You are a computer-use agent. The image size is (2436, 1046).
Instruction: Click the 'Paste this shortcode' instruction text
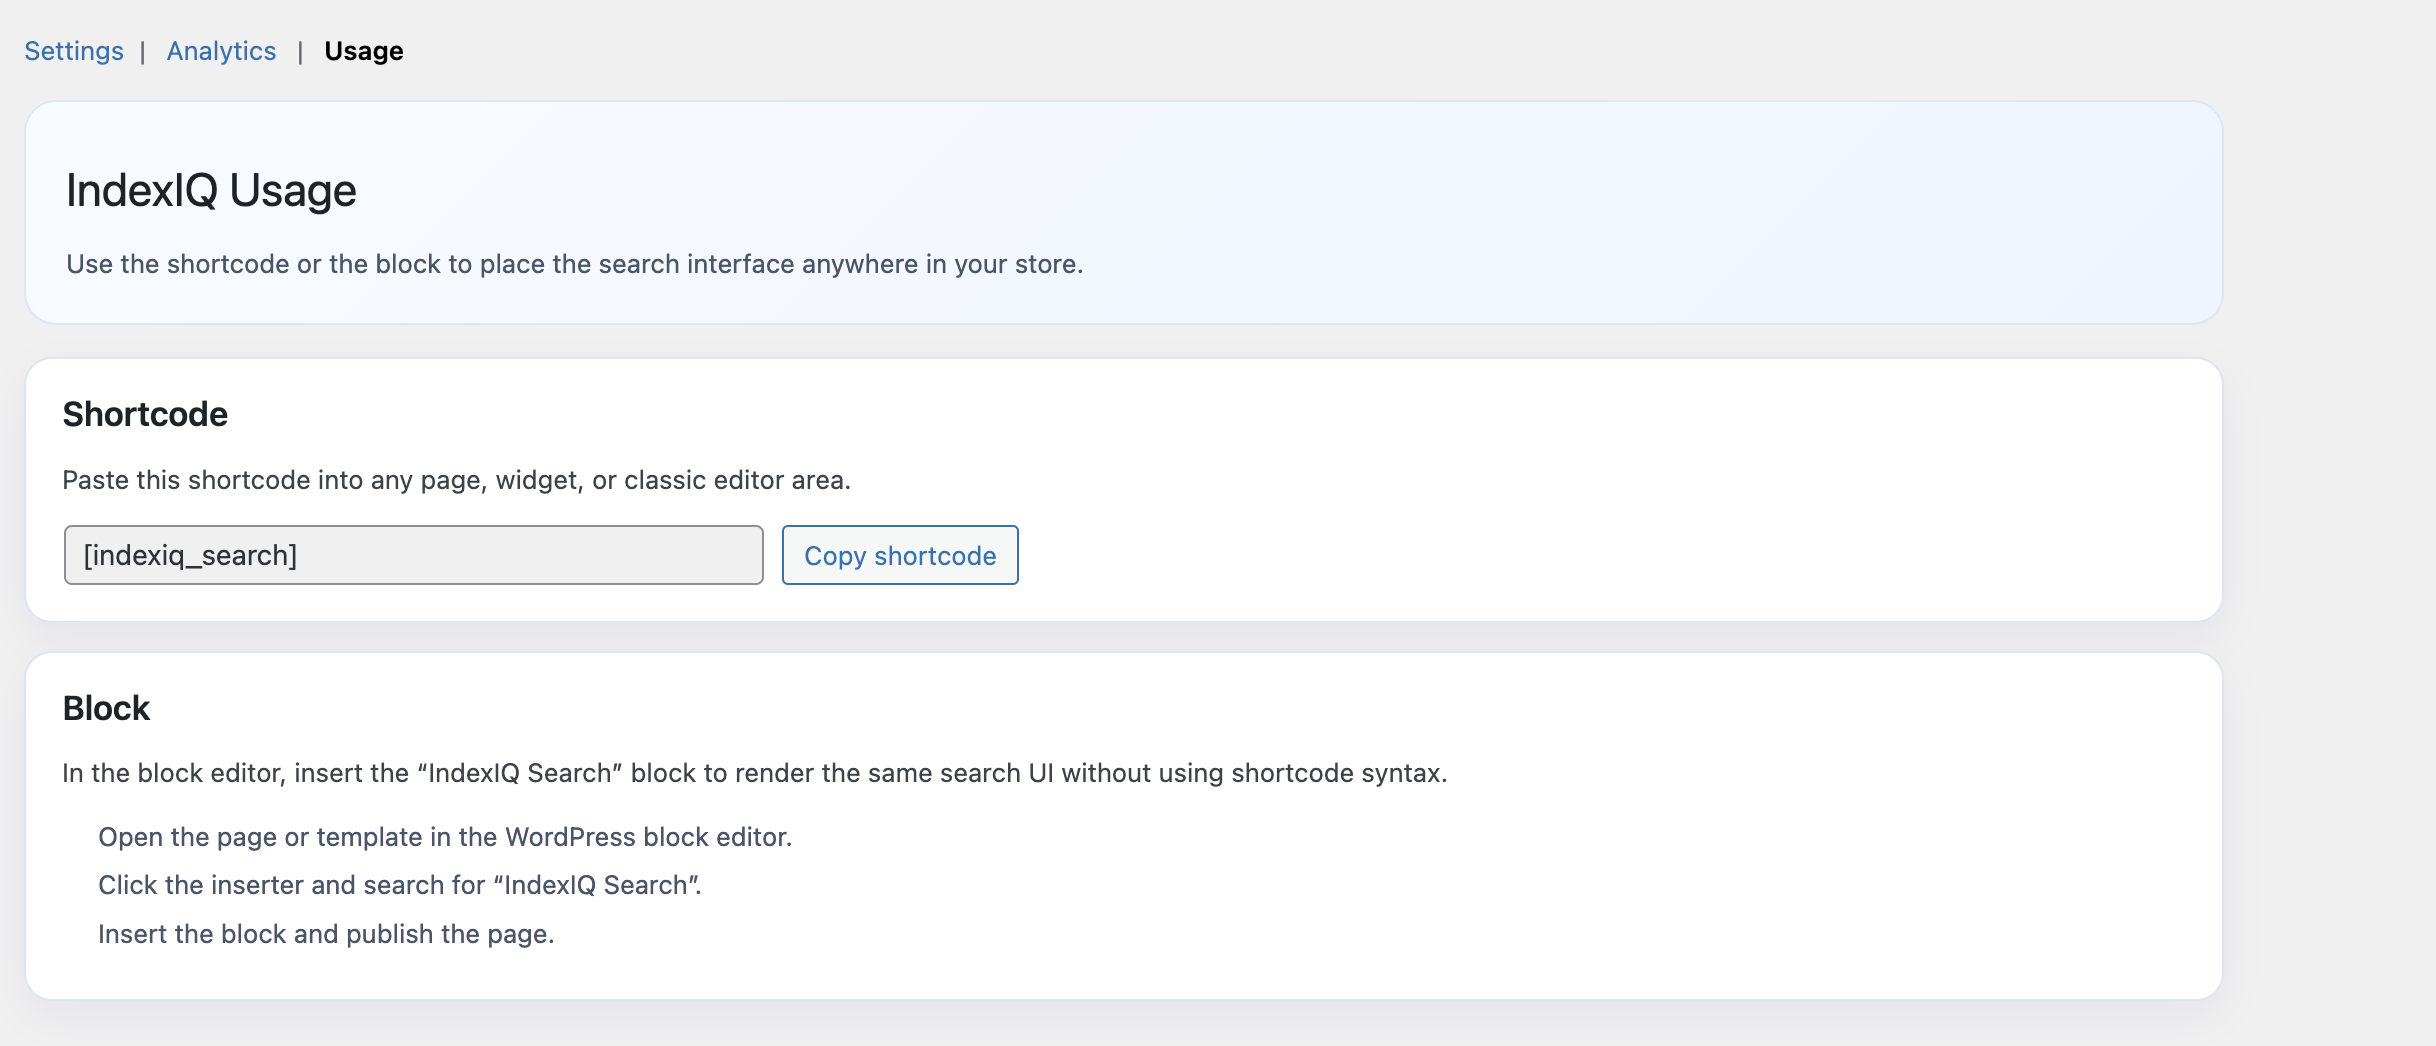[456, 480]
